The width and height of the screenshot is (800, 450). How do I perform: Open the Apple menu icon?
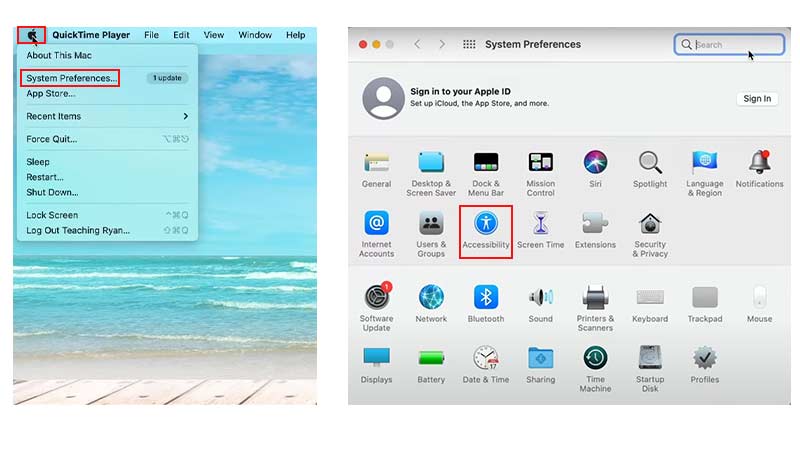click(x=32, y=35)
